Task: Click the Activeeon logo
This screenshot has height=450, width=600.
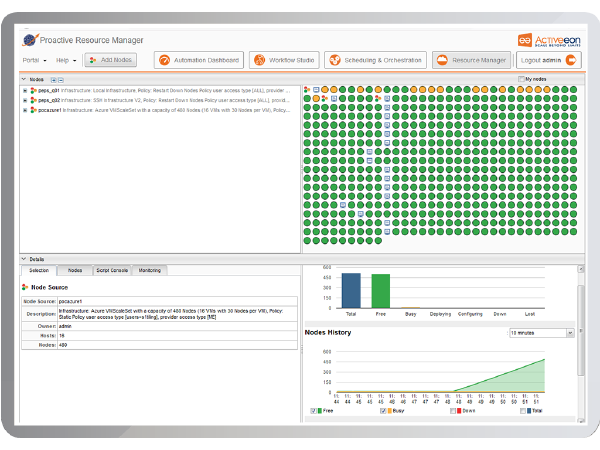Action: [x=549, y=40]
